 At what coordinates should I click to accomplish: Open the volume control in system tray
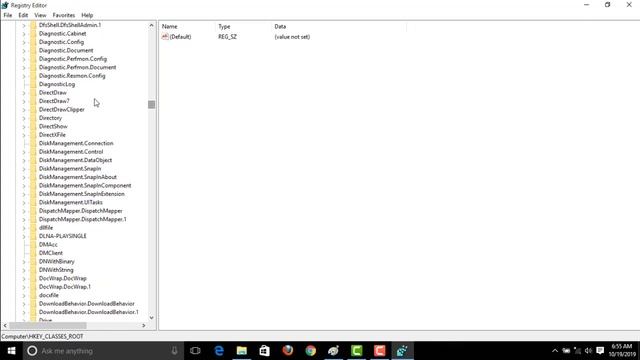[588, 351]
